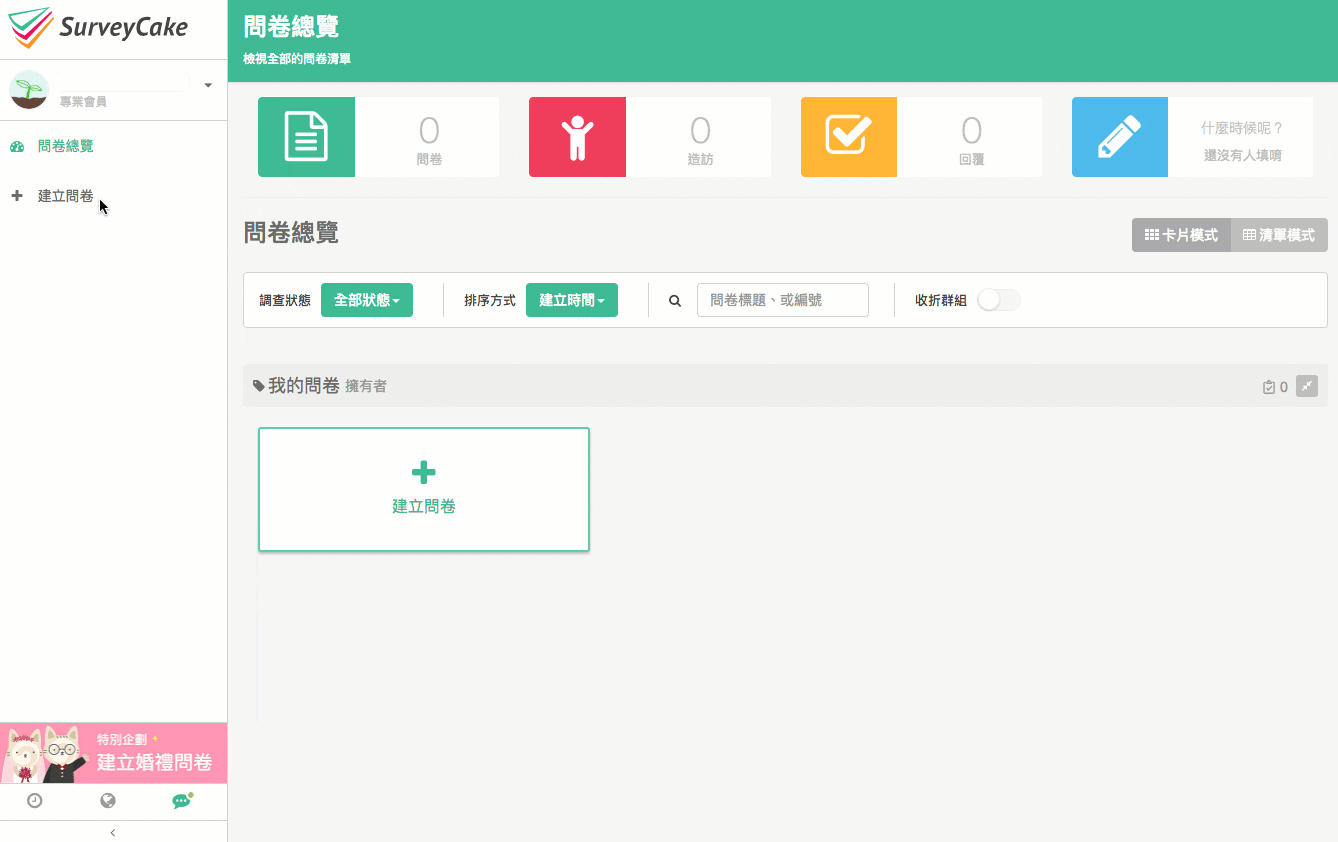Select 問卷總覽 in the sidebar
1338x842 pixels.
(x=65, y=146)
